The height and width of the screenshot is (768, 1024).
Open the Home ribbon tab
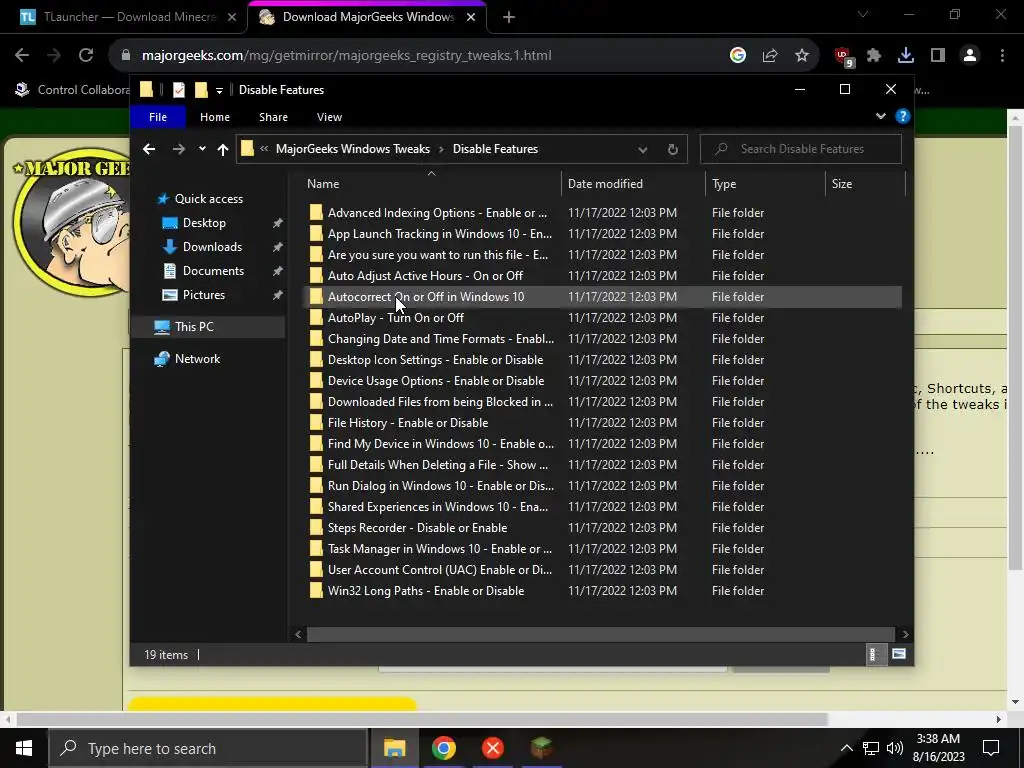pyautogui.click(x=215, y=117)
